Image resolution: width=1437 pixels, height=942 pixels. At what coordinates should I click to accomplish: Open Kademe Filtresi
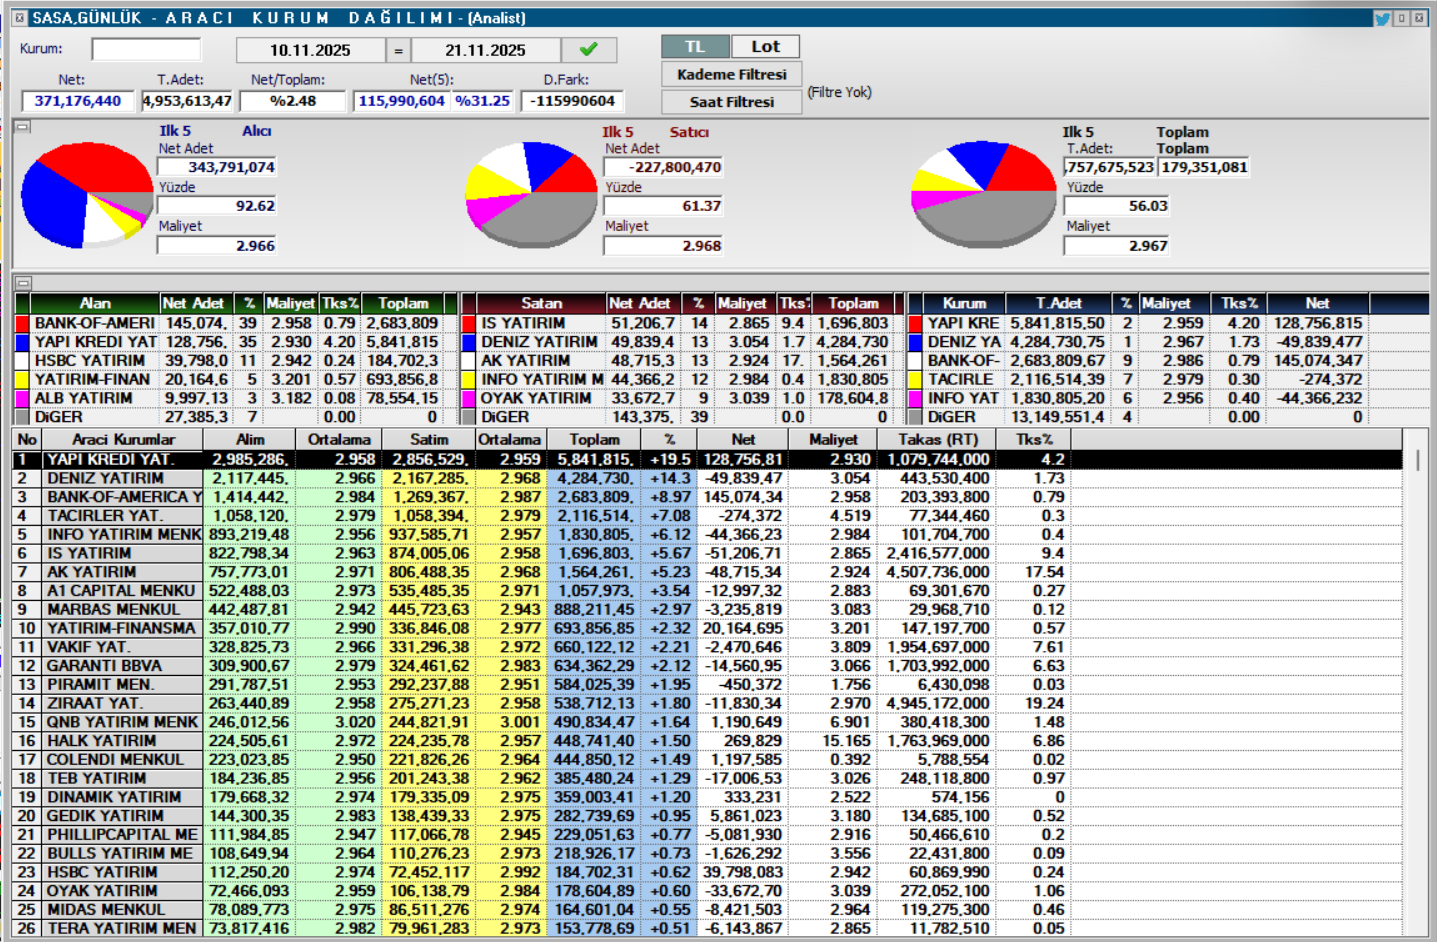(731, 74)
